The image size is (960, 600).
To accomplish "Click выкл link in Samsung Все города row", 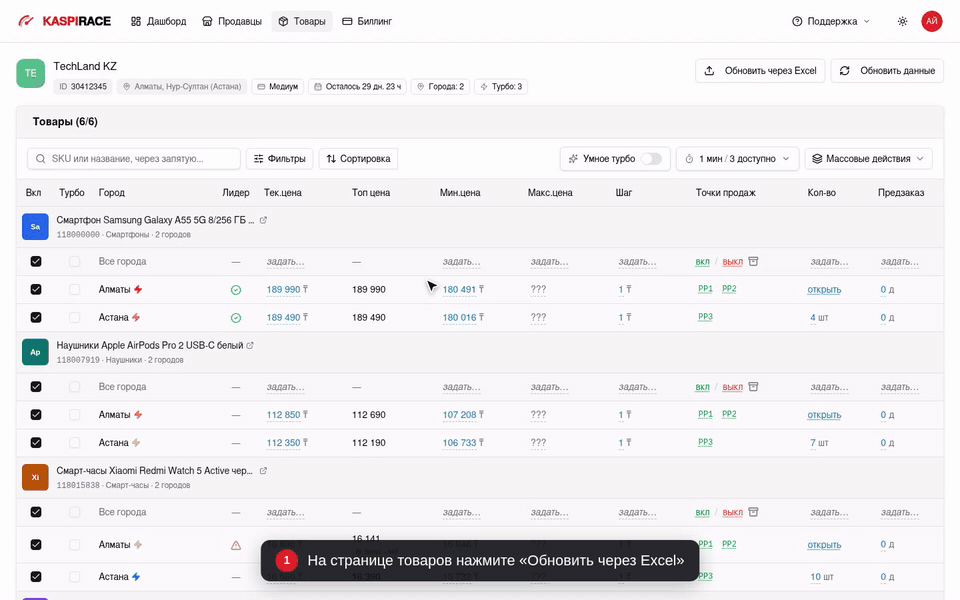I will click(x=732, y=261).
